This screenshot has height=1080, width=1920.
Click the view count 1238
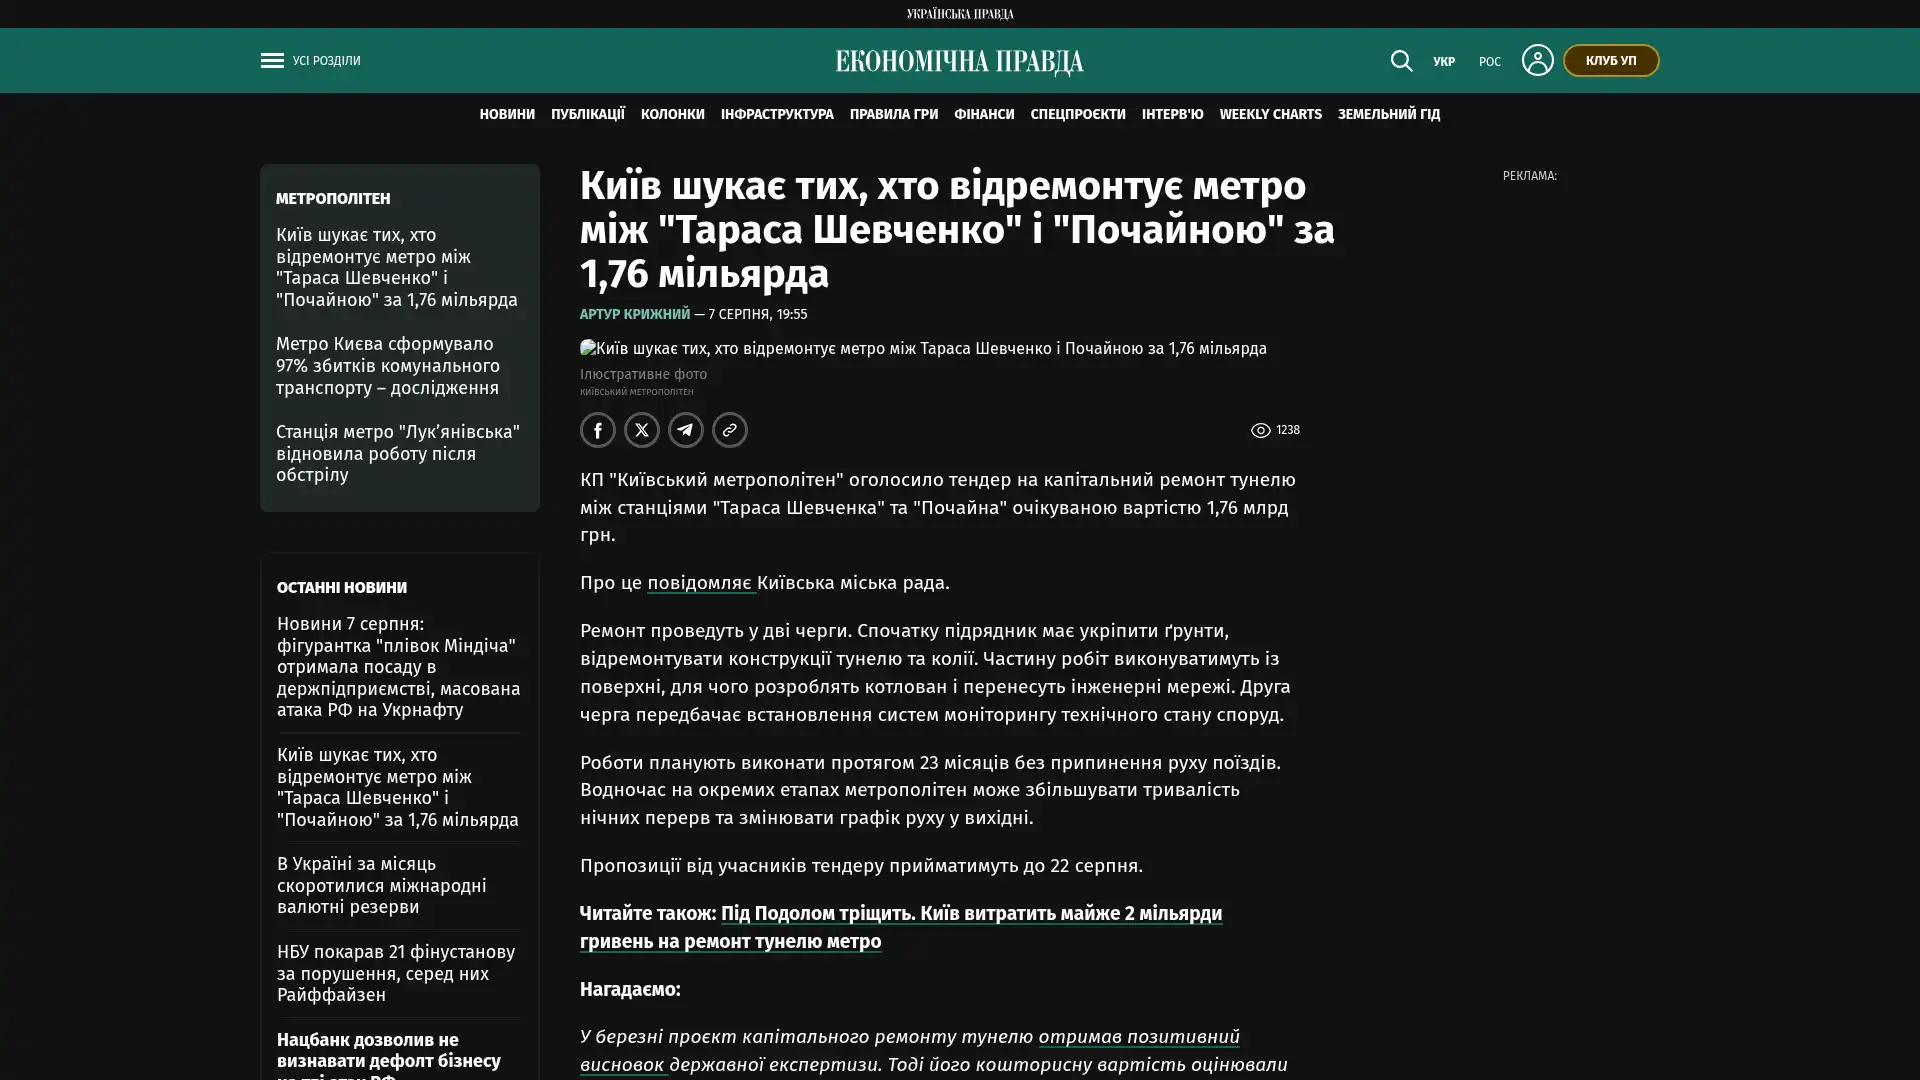[1288, 430]
